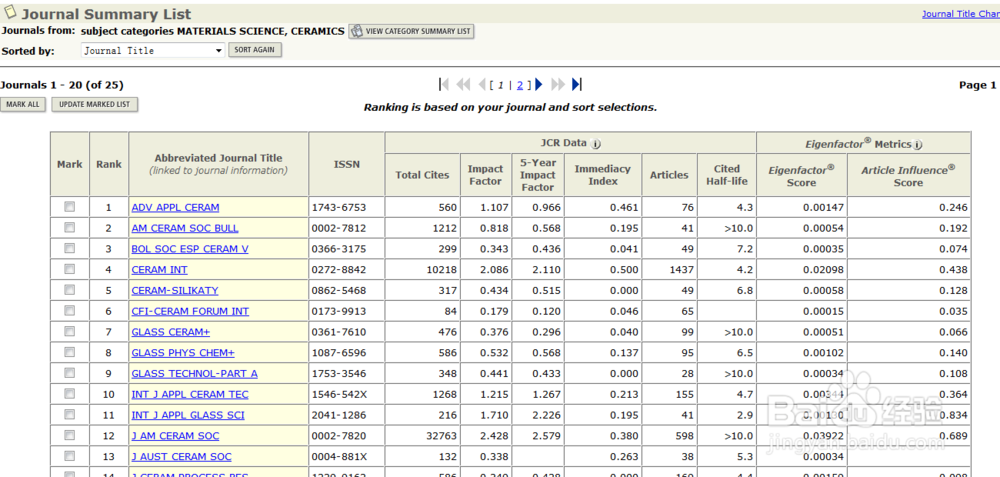Screen dimensions: 1000x477
Task: Click the JCR Data info icon
Action: pyautogui.click(x=596, y=143)
